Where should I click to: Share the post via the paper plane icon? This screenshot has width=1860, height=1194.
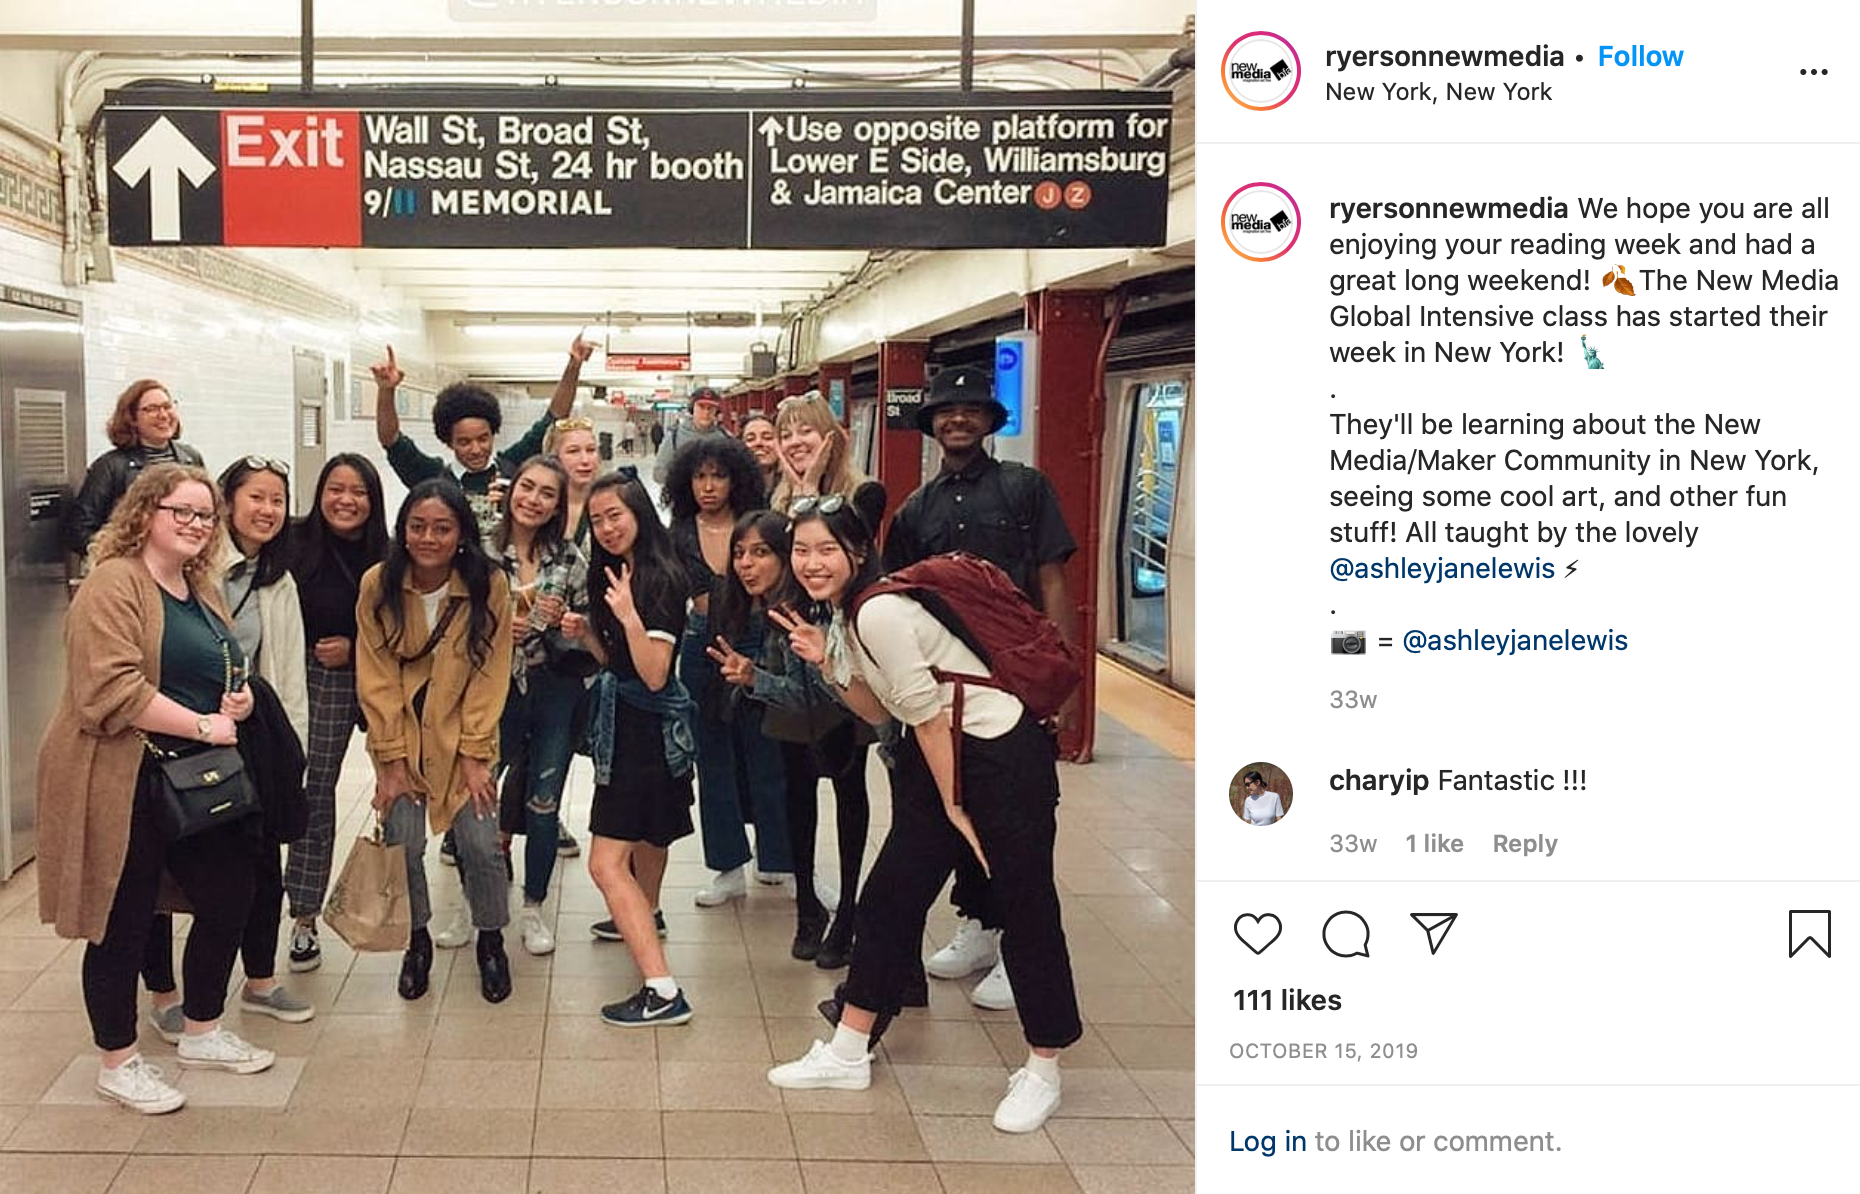click(x=1433, y=933)
